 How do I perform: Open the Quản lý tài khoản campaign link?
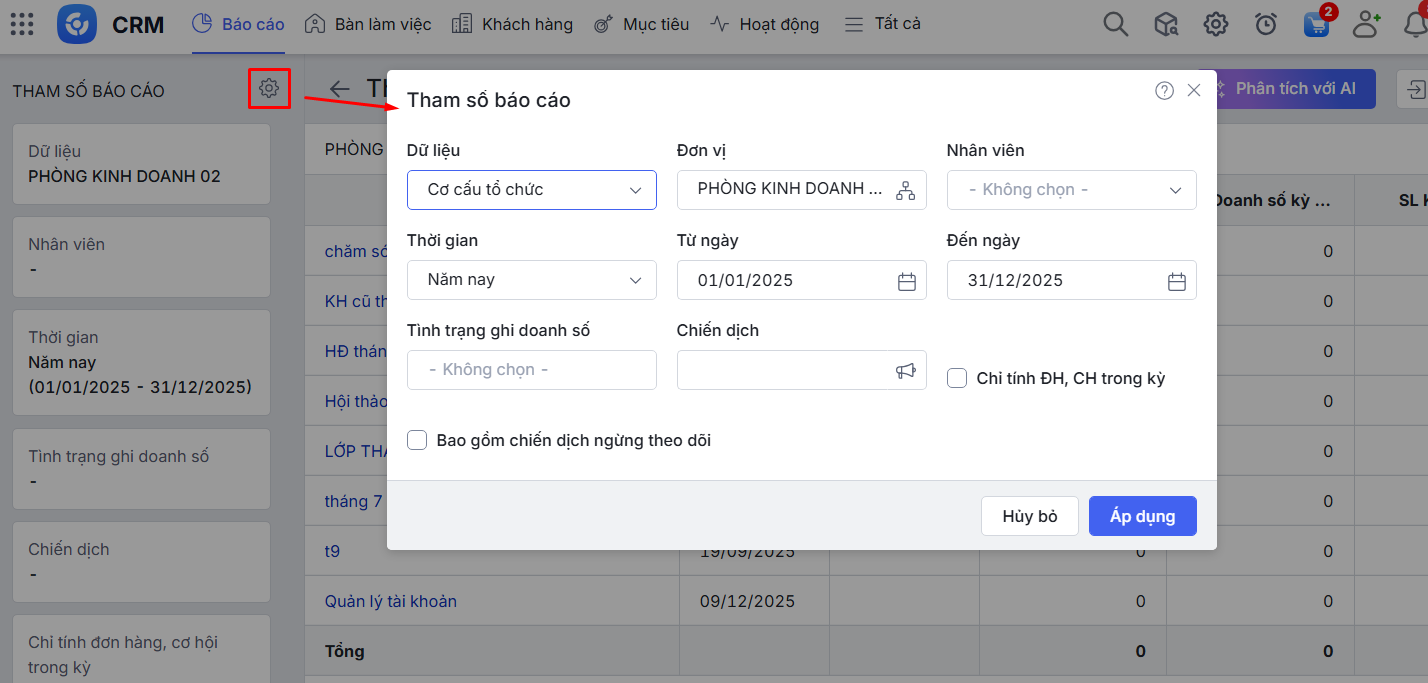391,601
